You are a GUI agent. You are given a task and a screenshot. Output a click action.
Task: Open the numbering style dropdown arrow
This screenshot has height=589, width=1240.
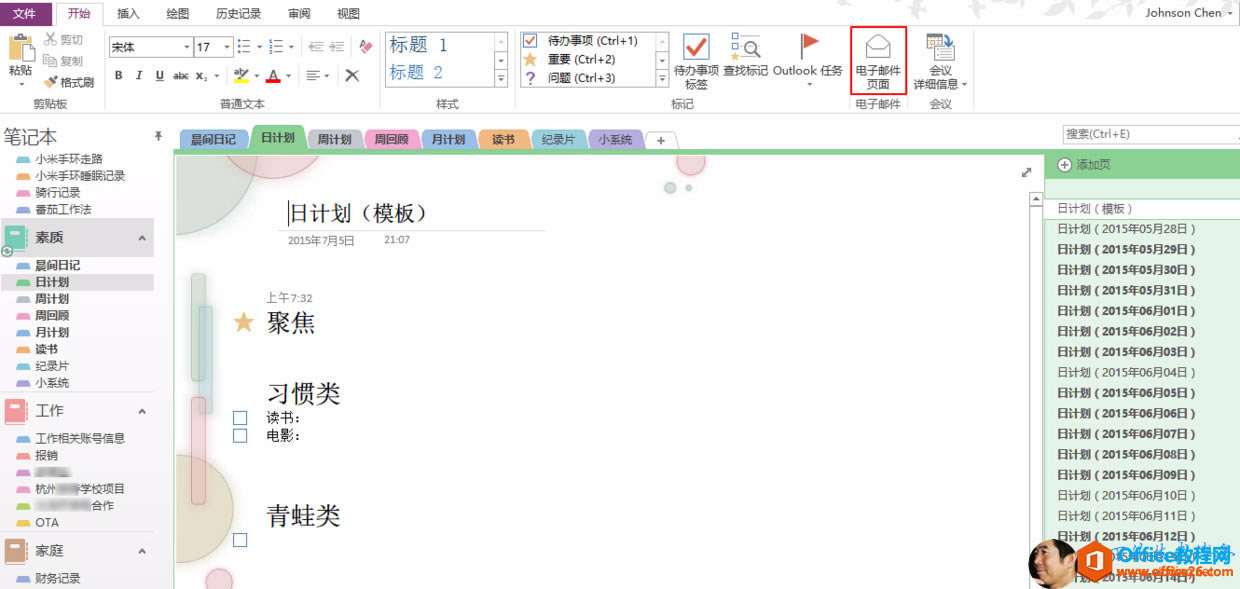291,47
